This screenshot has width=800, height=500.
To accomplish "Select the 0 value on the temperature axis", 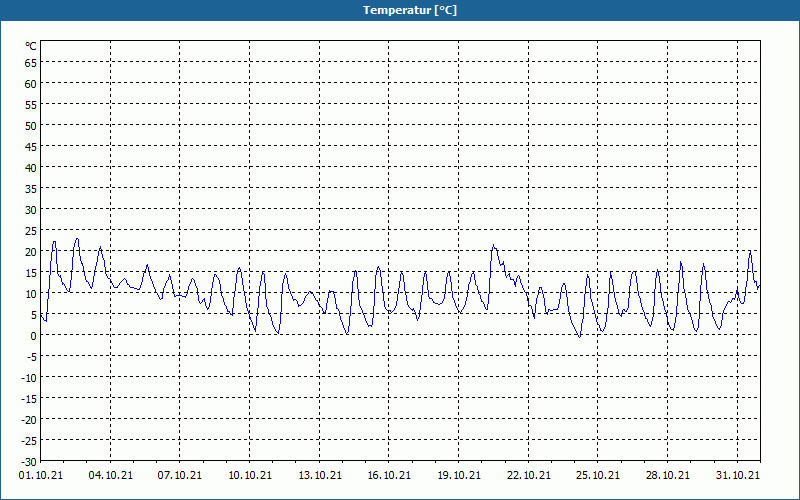I will point(34,336).
